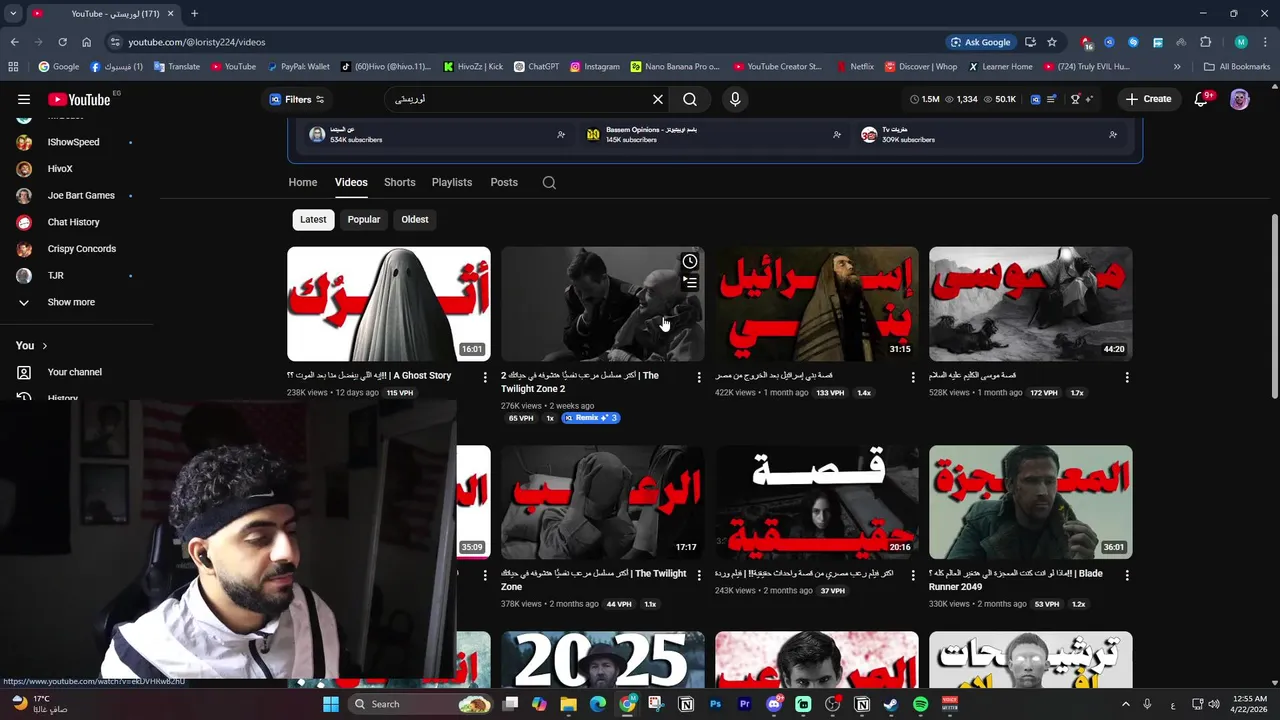Open a new Chrome tab
The image size is (1280, 720).
[x=194, y=14]
